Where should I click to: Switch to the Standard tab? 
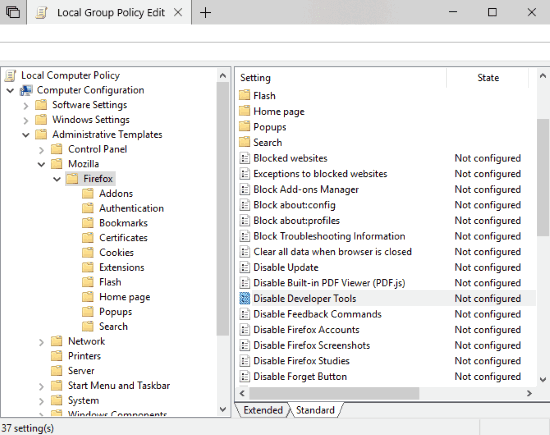pos(315,410)
